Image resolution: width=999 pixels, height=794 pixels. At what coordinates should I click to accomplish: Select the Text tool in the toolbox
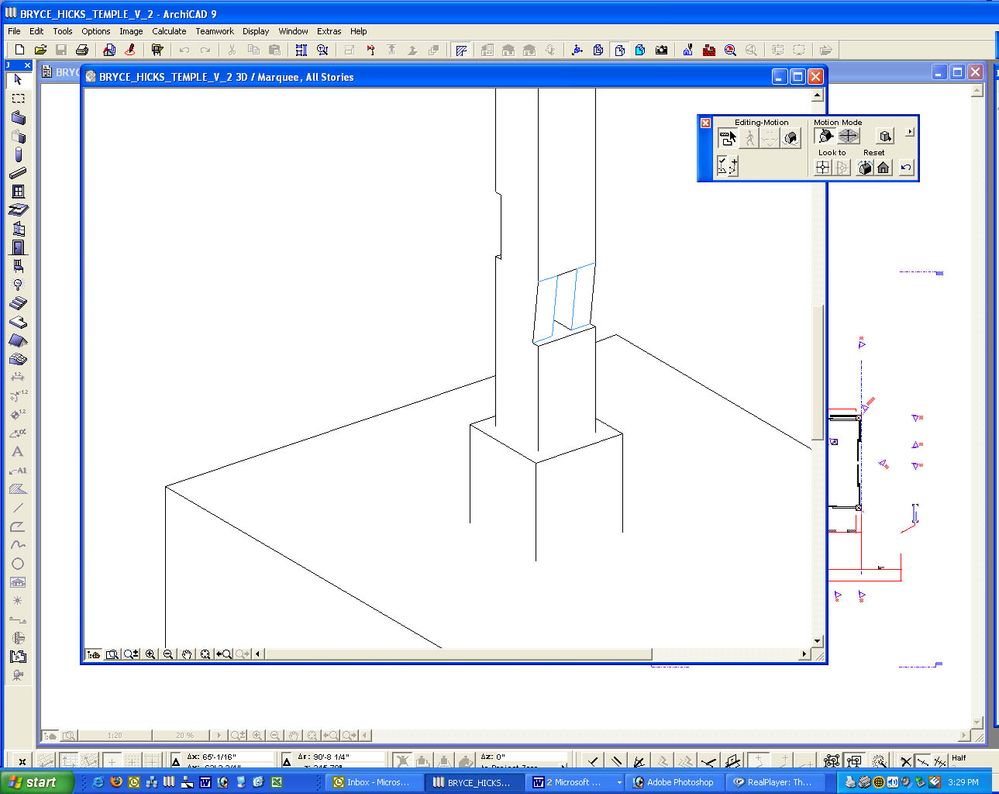[18, 451]
